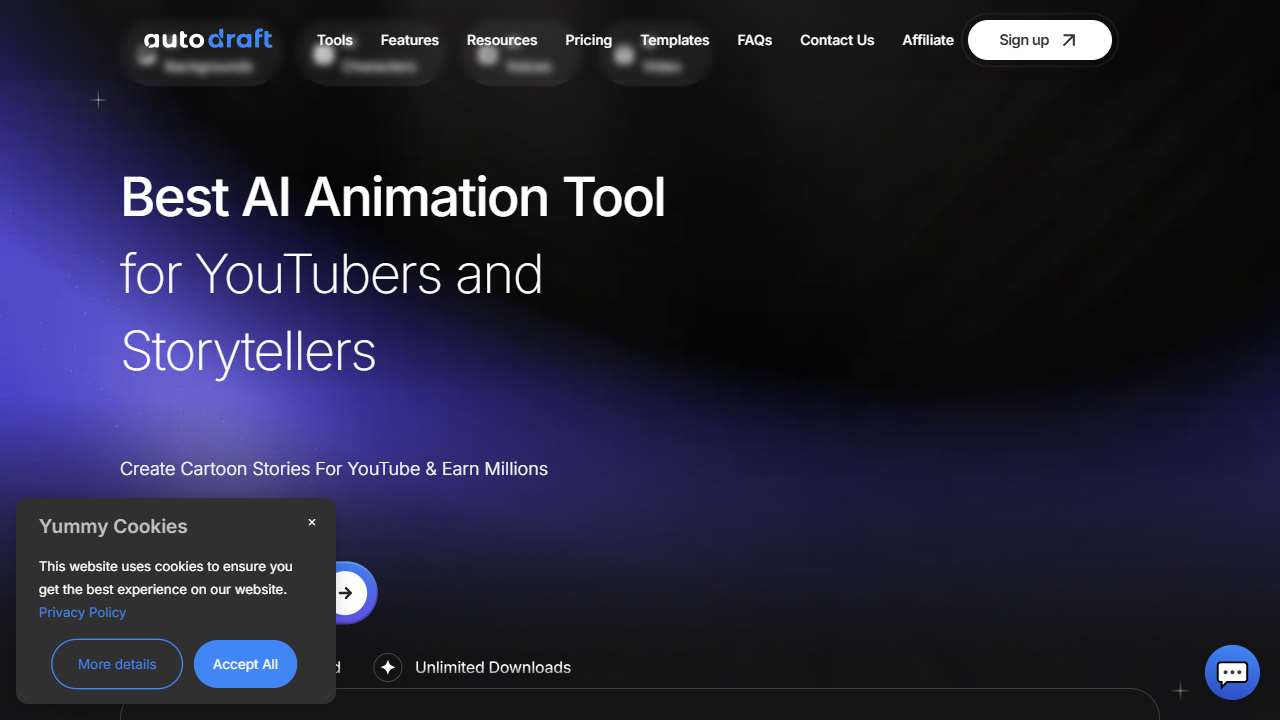Dismiss the Yummy Cookies popup
This screenshot has height=720, width=1280.
click(x=312, y=522)
